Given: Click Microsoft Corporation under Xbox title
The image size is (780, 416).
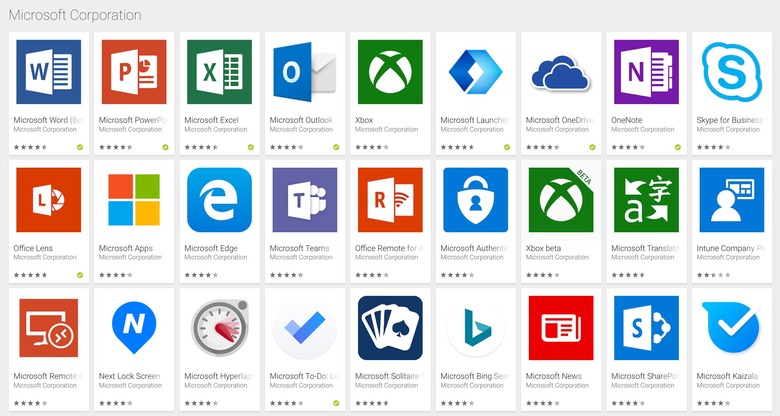Looking at the screenshot, I should [x=387, y=129].
